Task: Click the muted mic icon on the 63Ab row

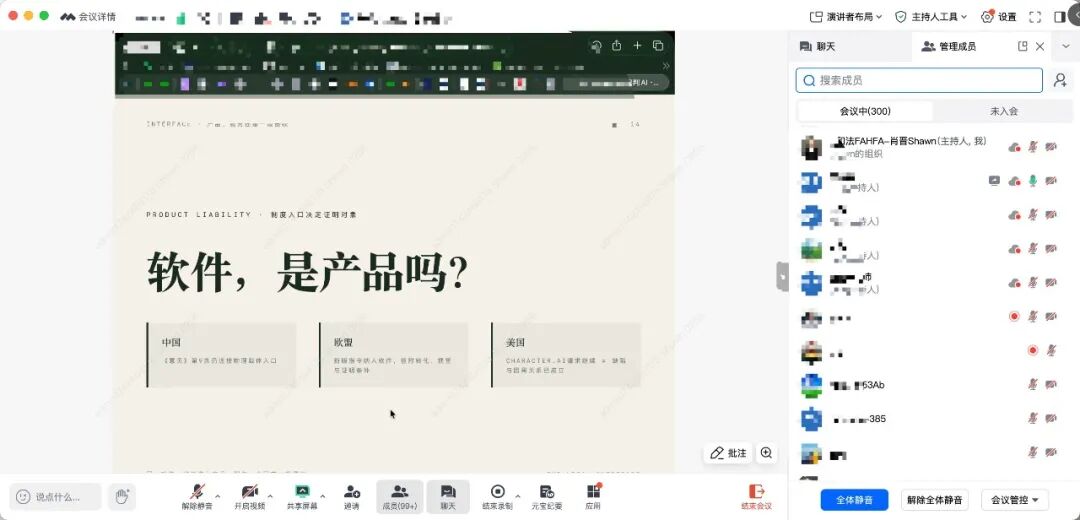Action: tap(1032, 384)
